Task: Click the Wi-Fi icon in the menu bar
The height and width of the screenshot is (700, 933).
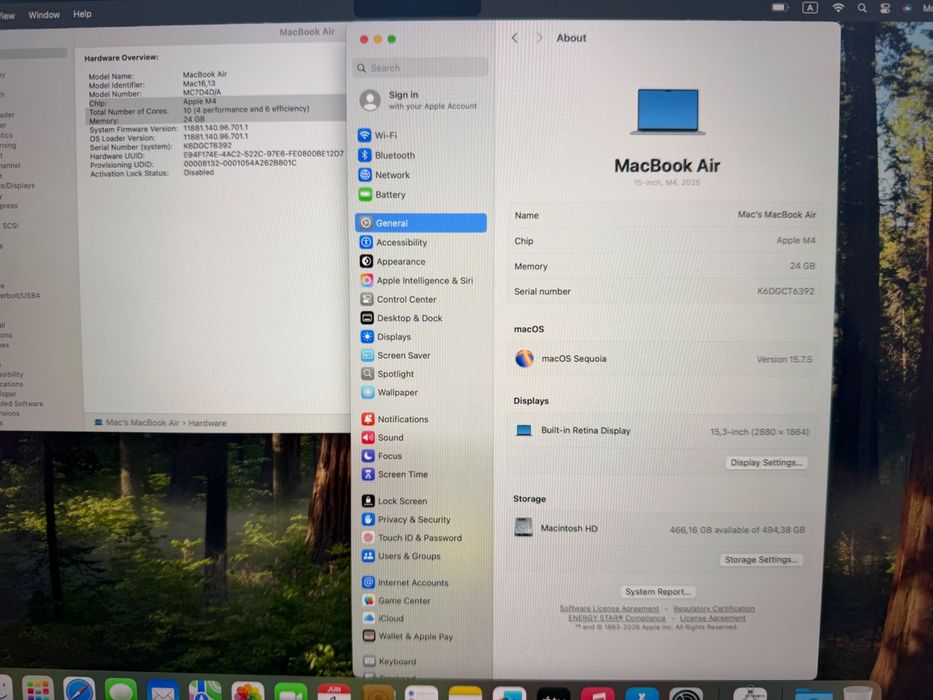Action: pos(838,8)
